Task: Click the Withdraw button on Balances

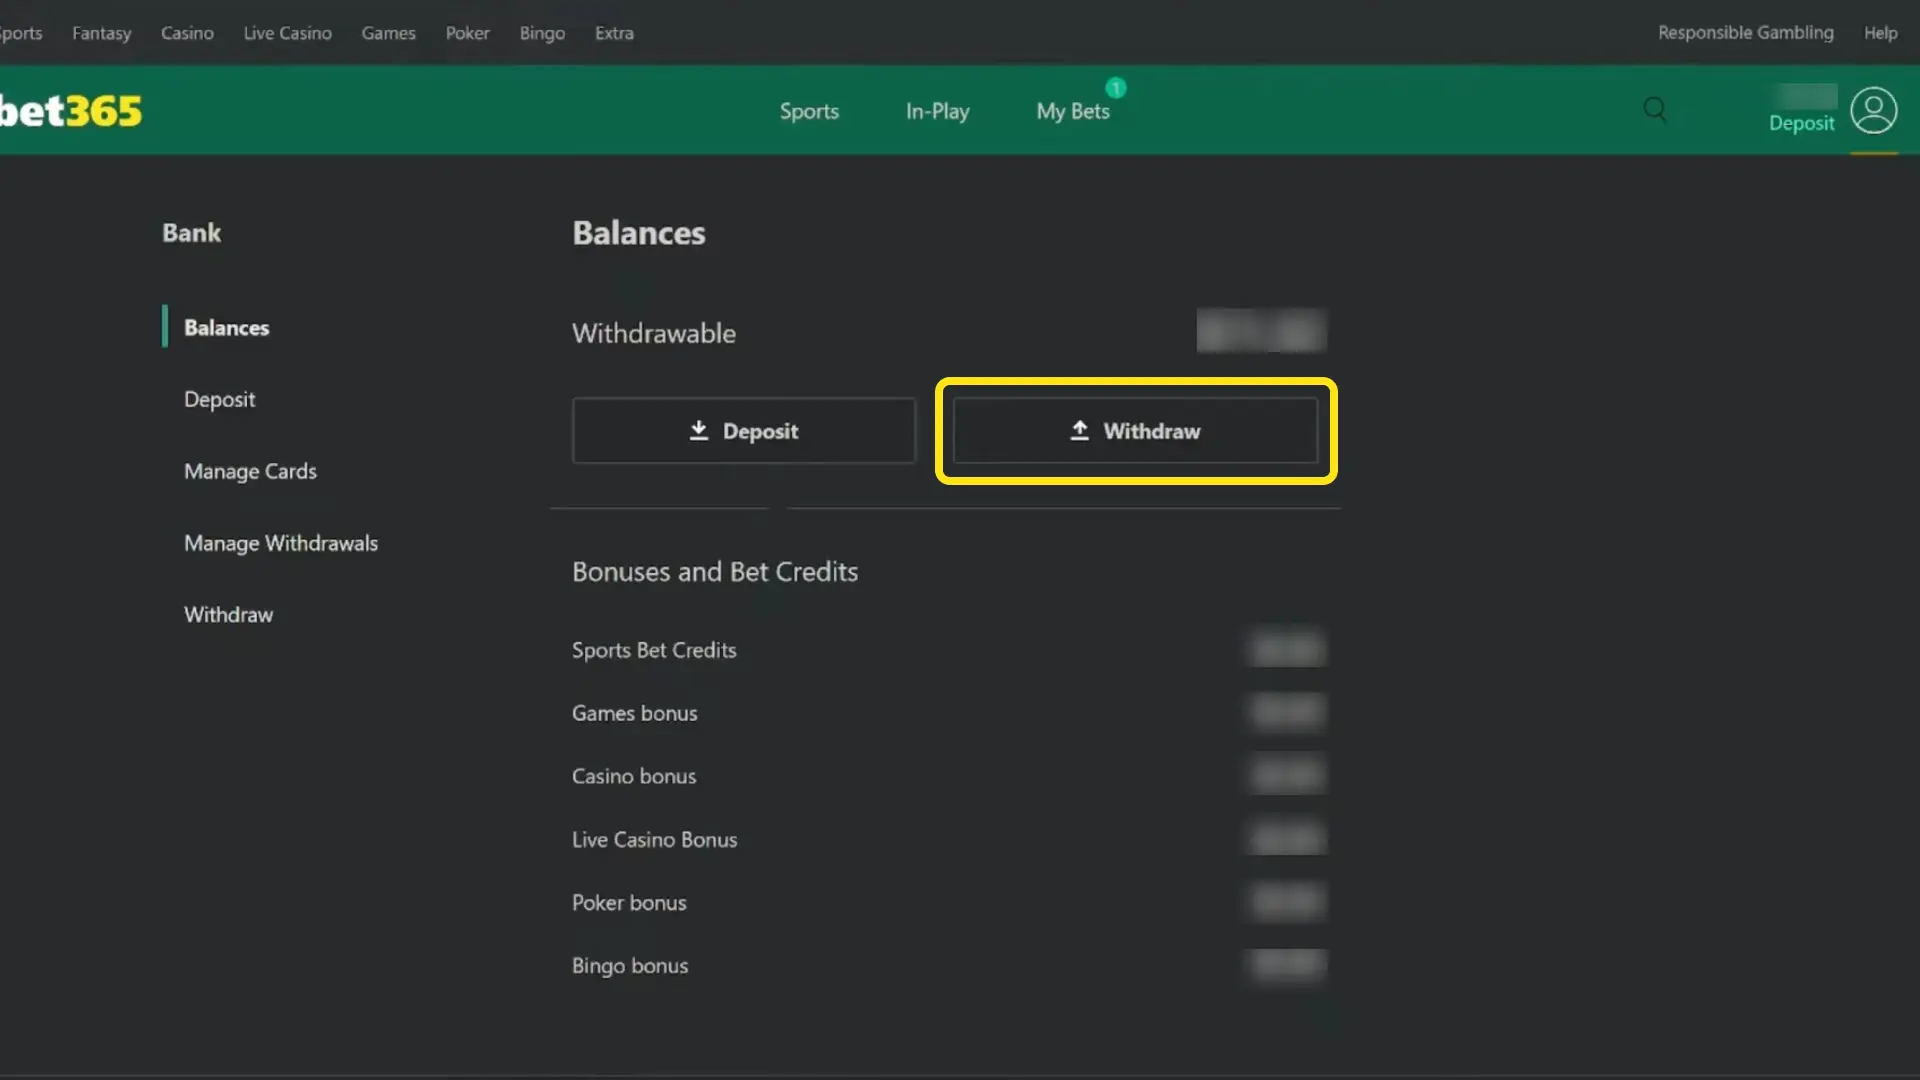Action: coord(1135,431)
